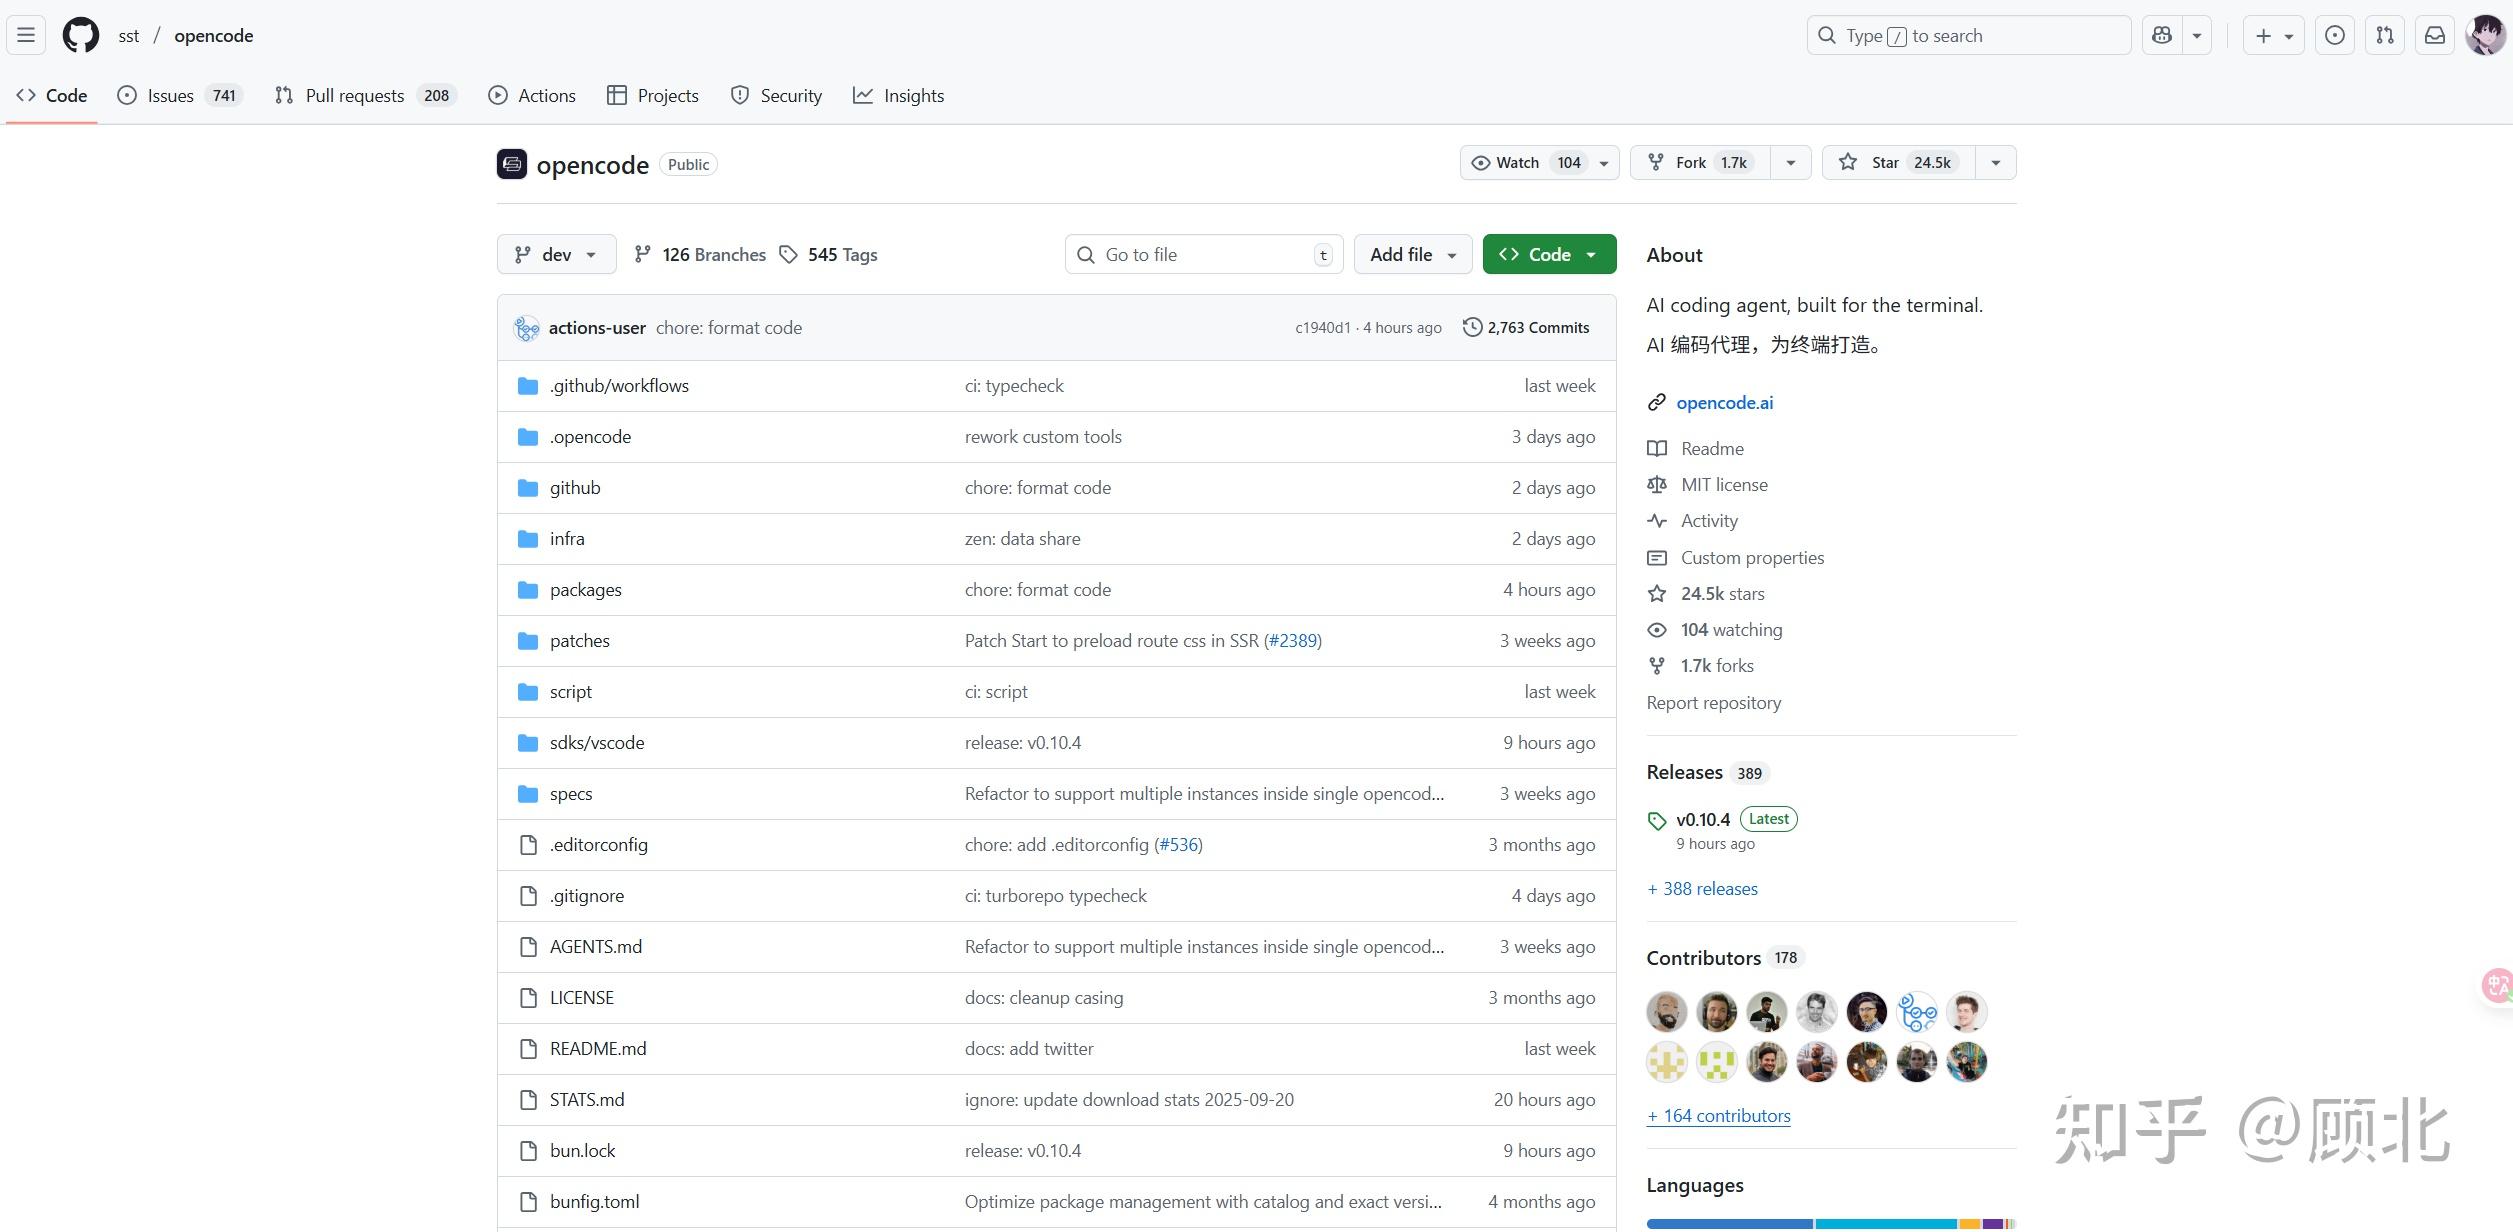
Task: Open the 126 Branches list via branch icon
Action: click(642, 254)
